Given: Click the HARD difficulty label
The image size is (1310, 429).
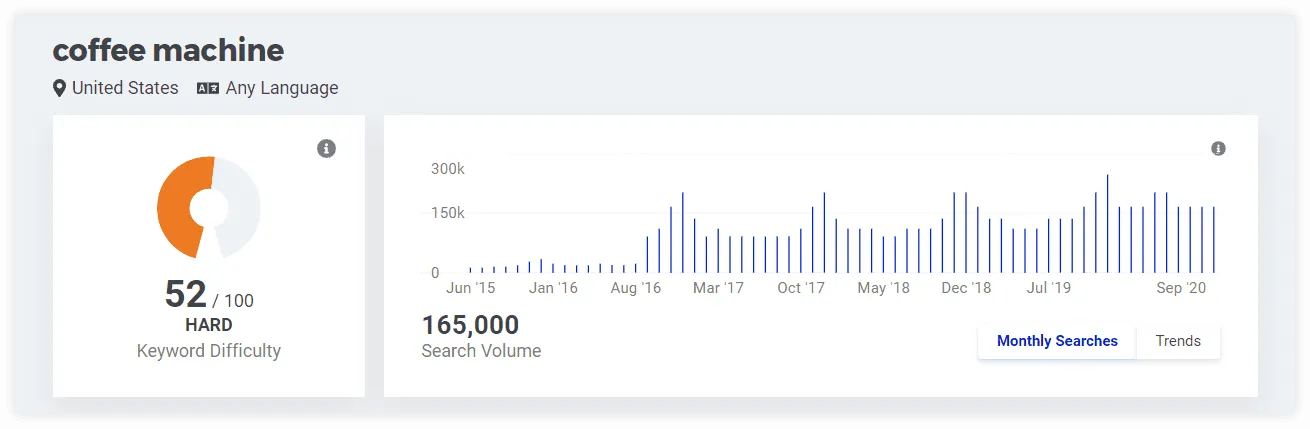Looking at the screenshot, I should pos(209,325).
